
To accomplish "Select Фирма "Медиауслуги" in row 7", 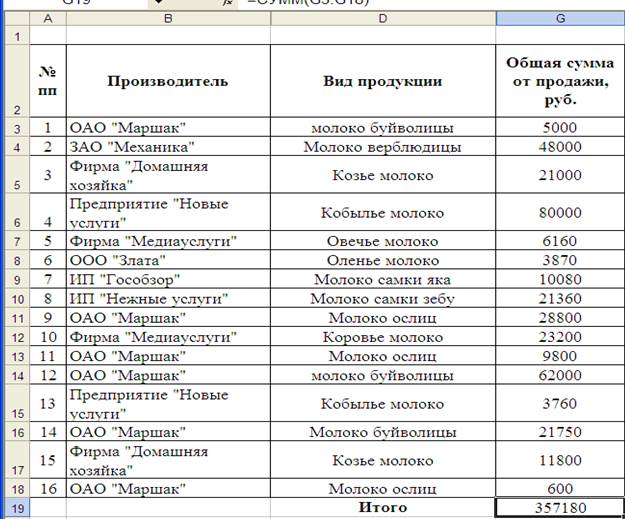I will [x=168, y=241].
